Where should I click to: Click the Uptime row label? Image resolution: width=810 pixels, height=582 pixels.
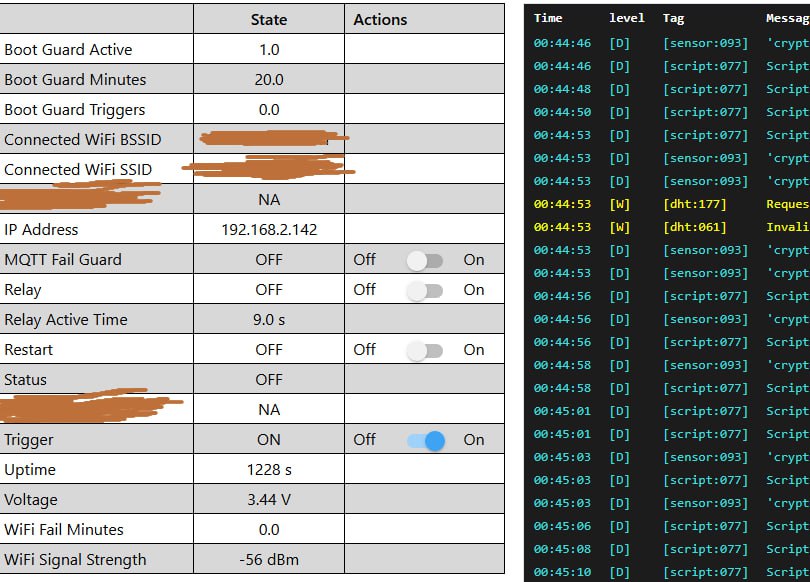click(x=30, y=469)
